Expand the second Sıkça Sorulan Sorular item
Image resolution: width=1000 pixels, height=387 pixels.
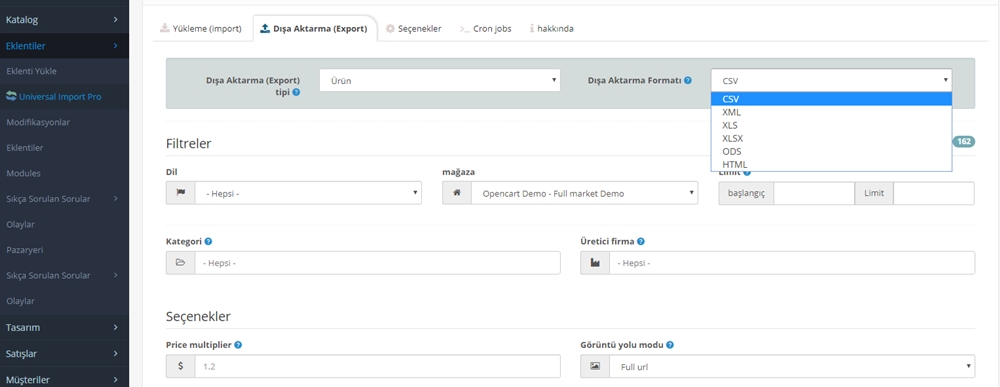(x=64, y=275)
